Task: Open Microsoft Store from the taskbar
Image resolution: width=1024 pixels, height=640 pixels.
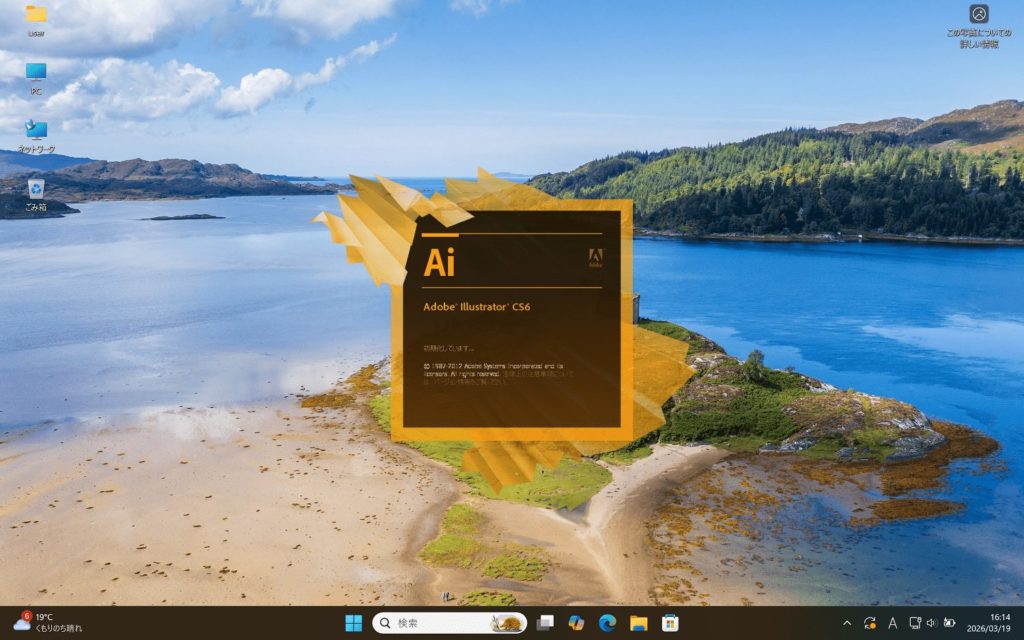Action: click(x=669, y=623)
